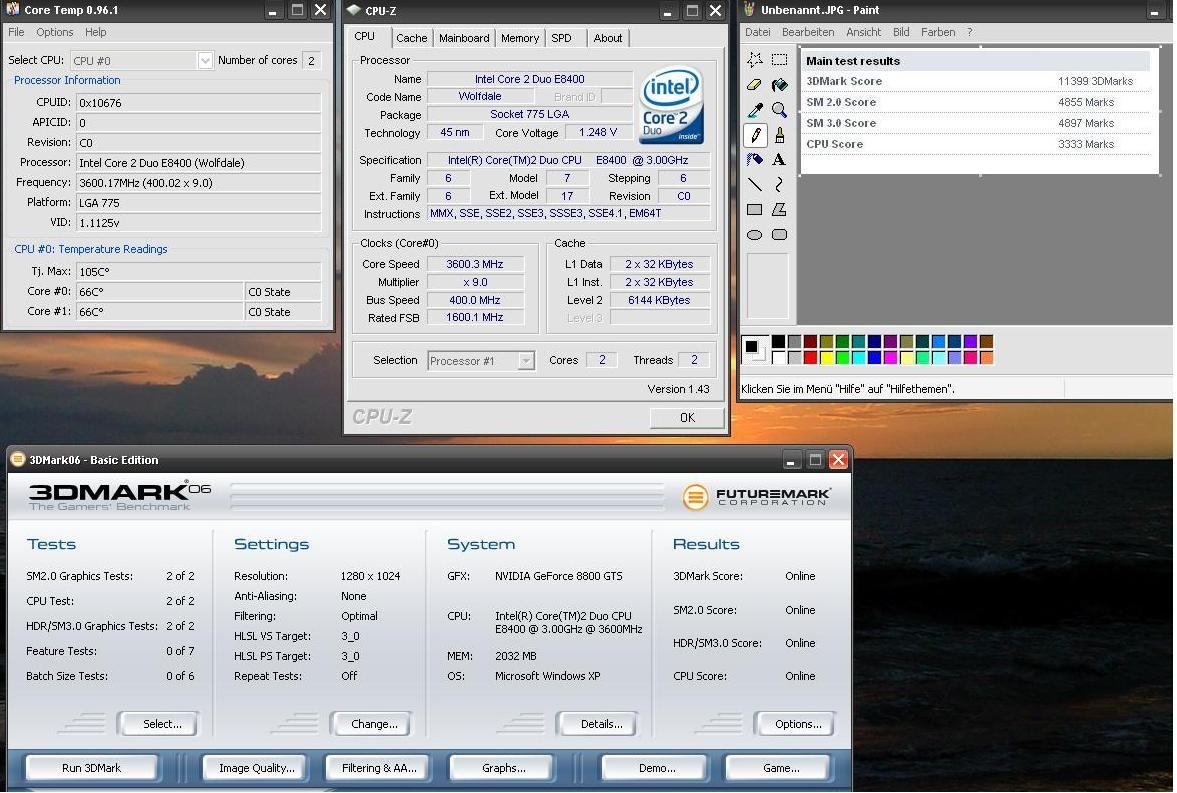
Task: Pick the red swatch in Paint's palette
Action: pos(811,357)
